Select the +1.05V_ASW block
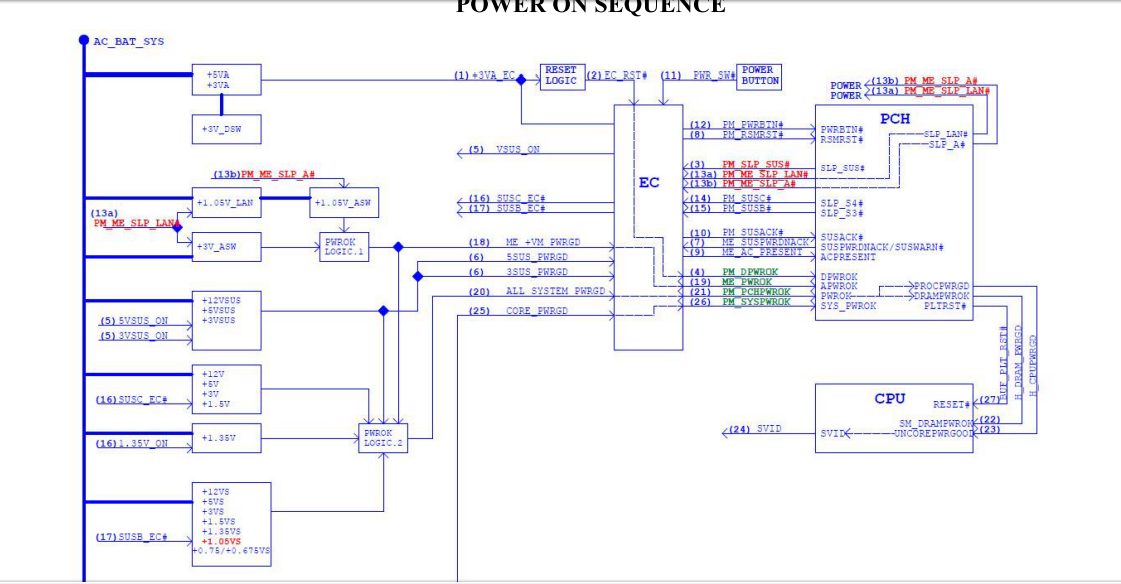This screenshot has height=584, width=1121. pos(344,203)
